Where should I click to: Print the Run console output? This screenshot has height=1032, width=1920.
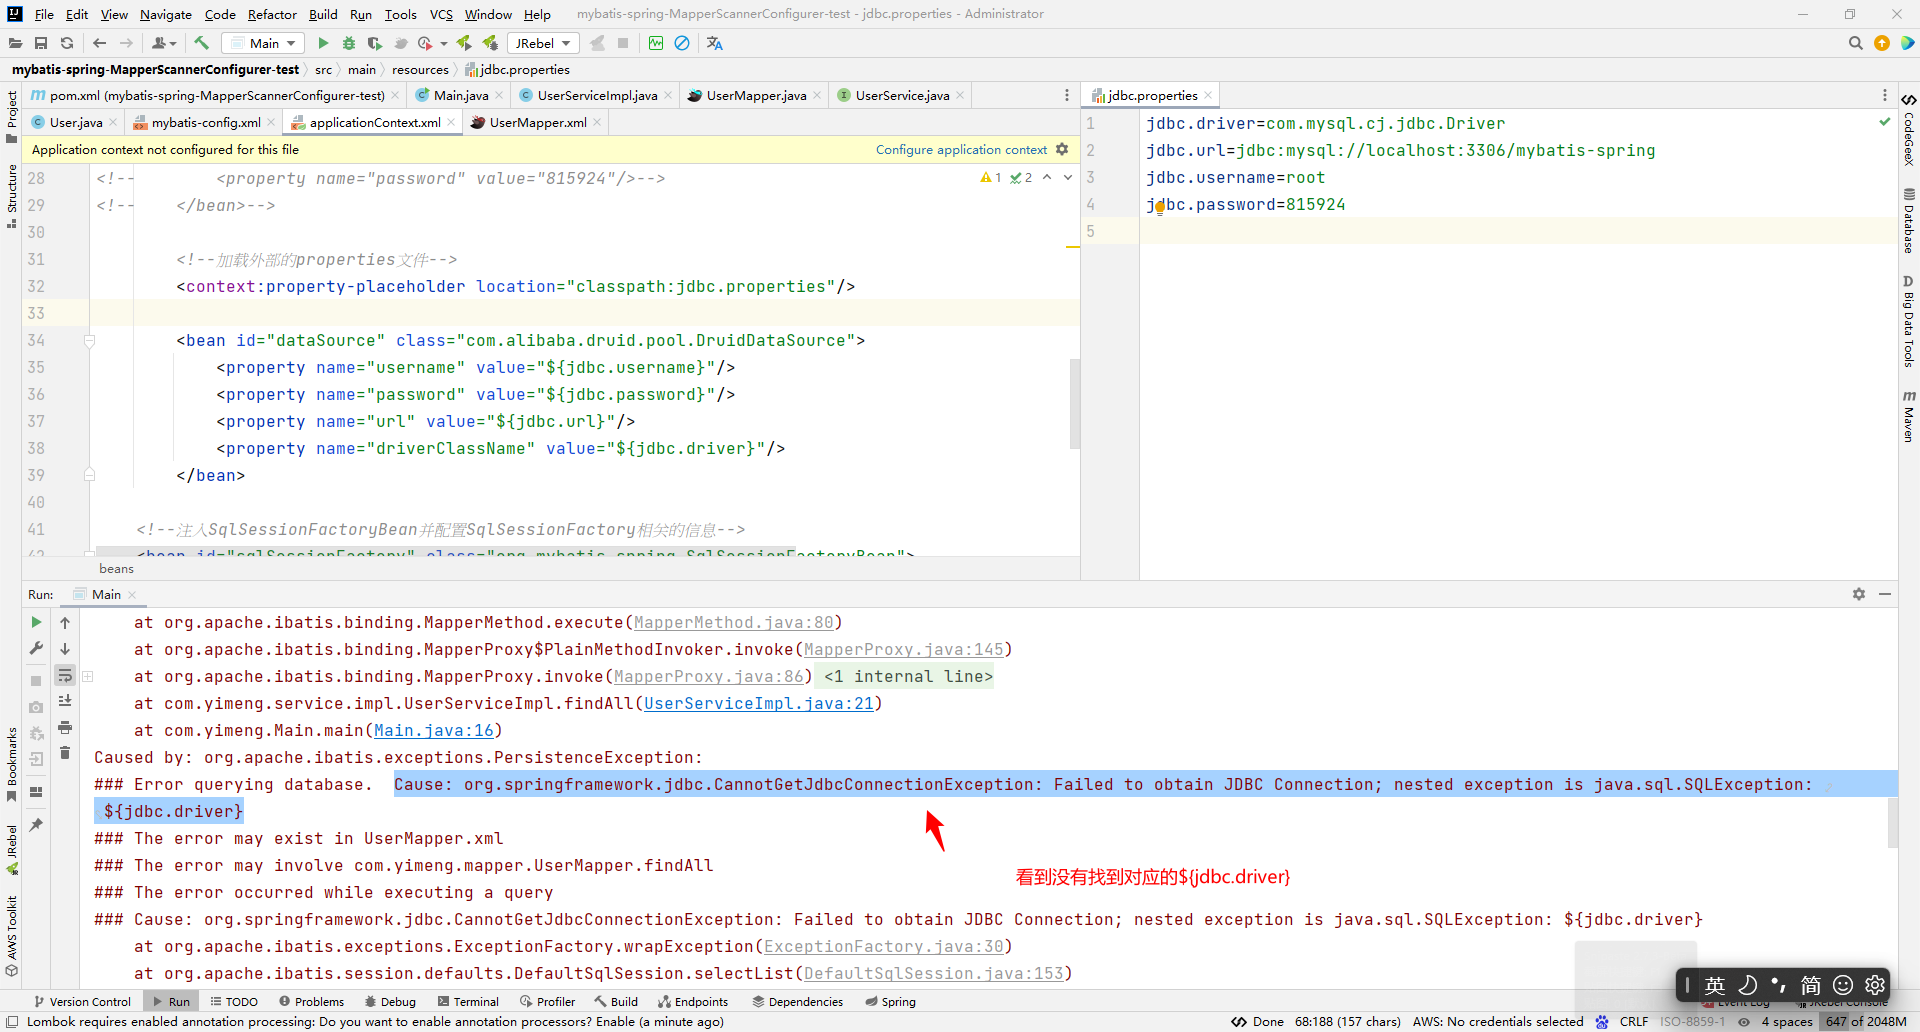[65, 727]
